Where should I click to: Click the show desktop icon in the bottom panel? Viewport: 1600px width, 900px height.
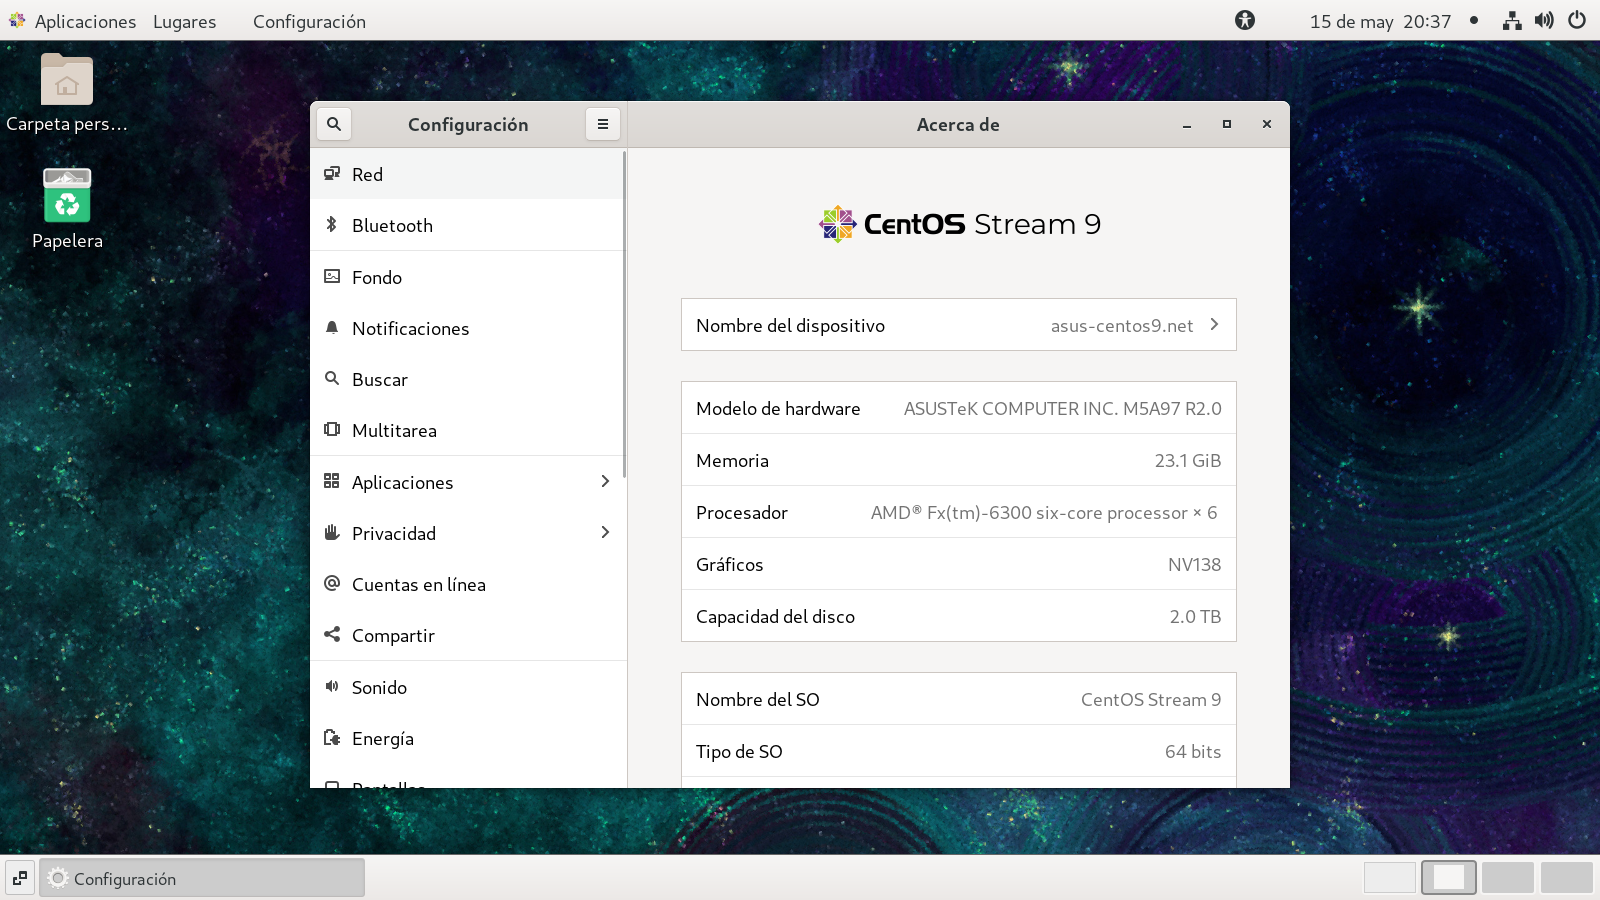pyautogui.click(x=19, y=878)
